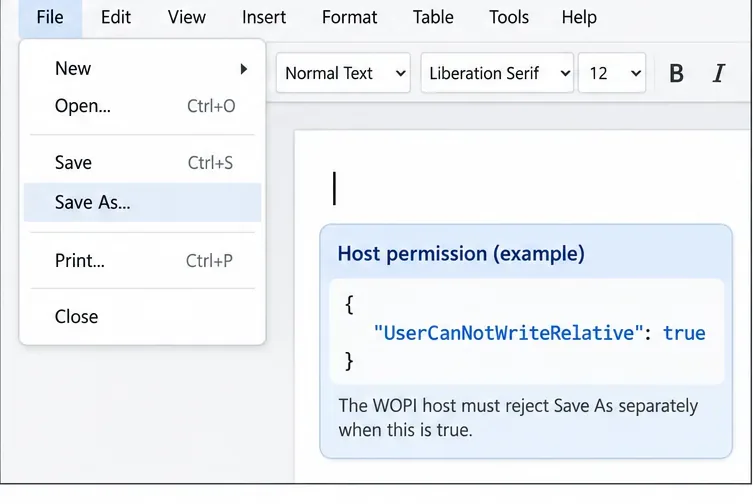Choose Close from the File menu
The image size is (753, 504).
pyautogui.click(x=143, y=317)
